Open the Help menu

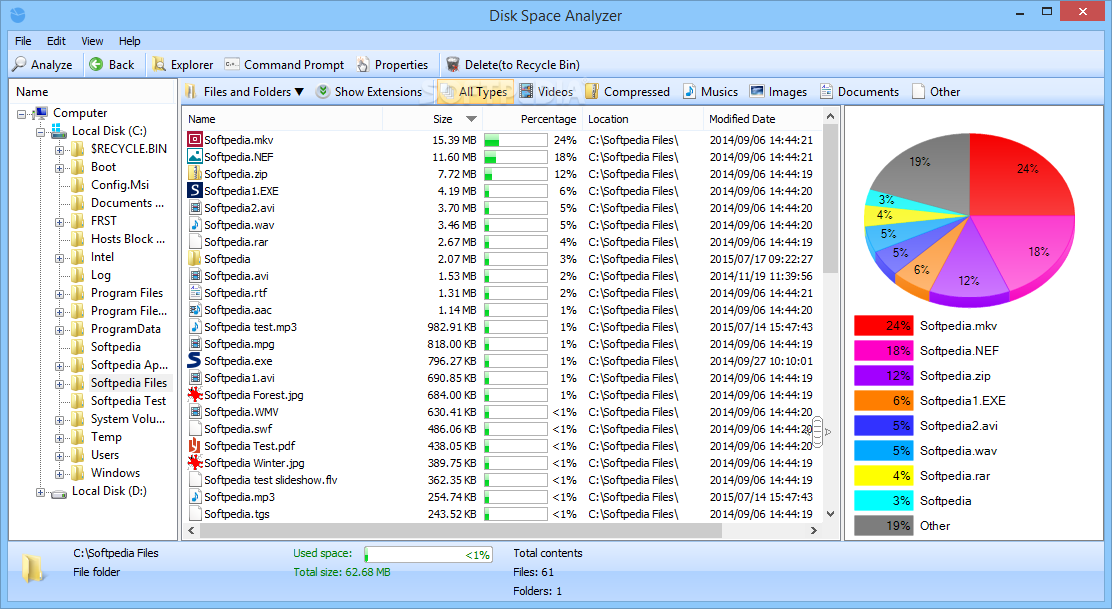coord(129,41)
